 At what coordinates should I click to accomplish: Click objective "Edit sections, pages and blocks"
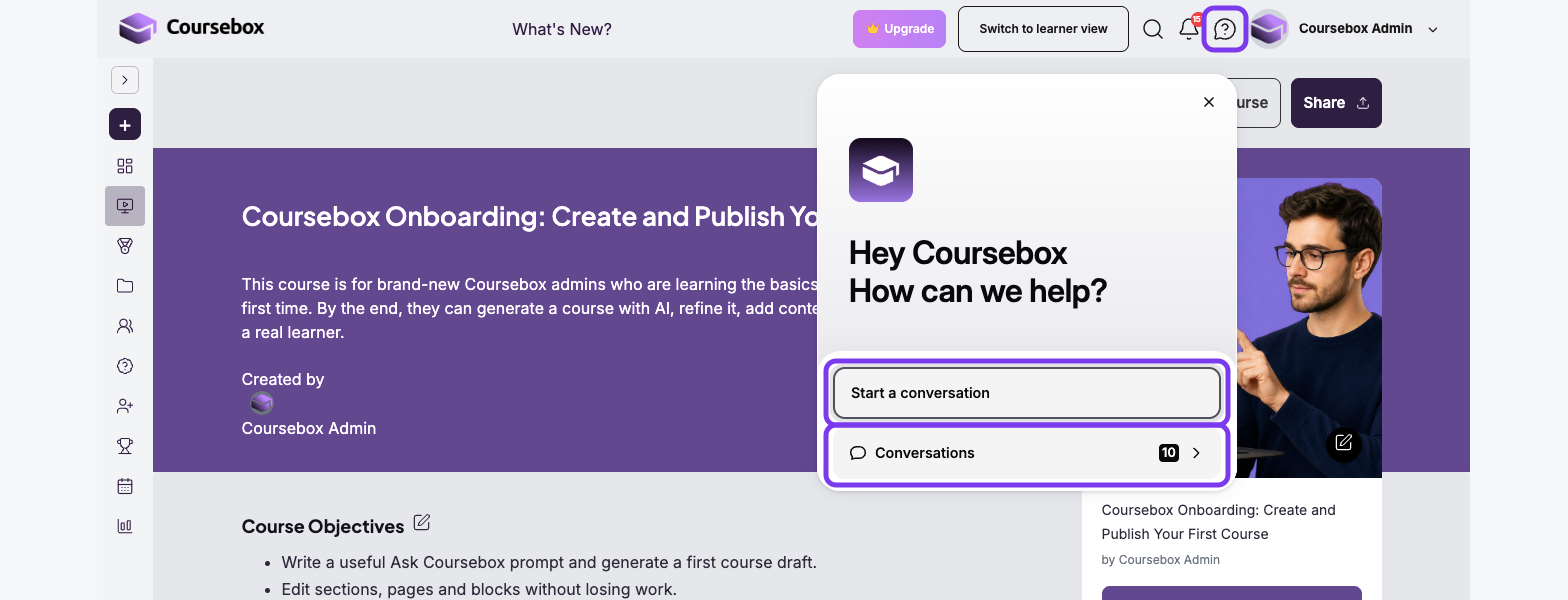point(479,589)
